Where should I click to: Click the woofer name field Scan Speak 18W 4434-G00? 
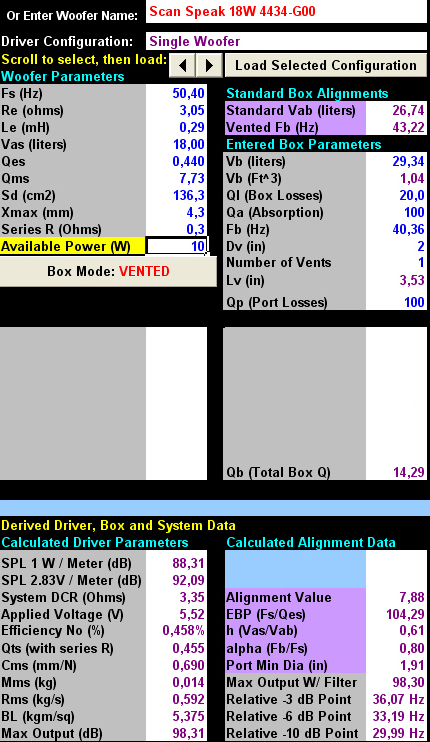[x=286, y=11]
